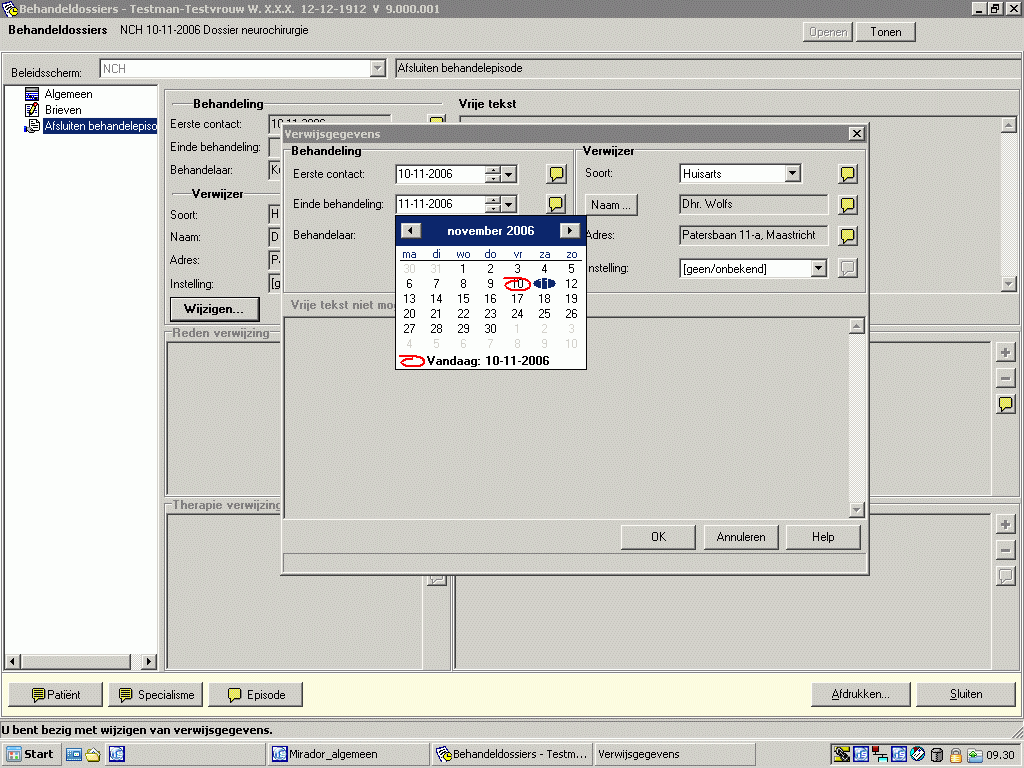Click note icon beside Einde behandeling
The height and width of the screenshot is (768, 1024).
[556, 204]
